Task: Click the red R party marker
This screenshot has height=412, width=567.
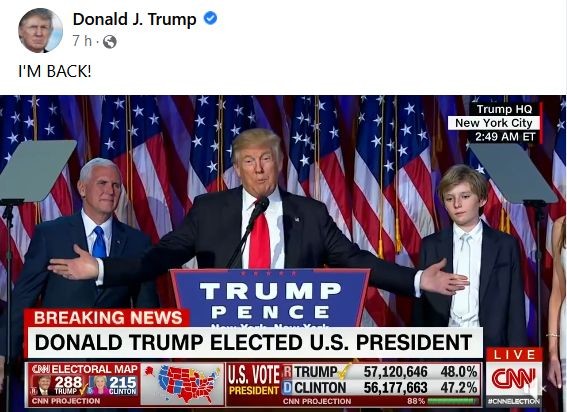Action: (x=287, y=372)
